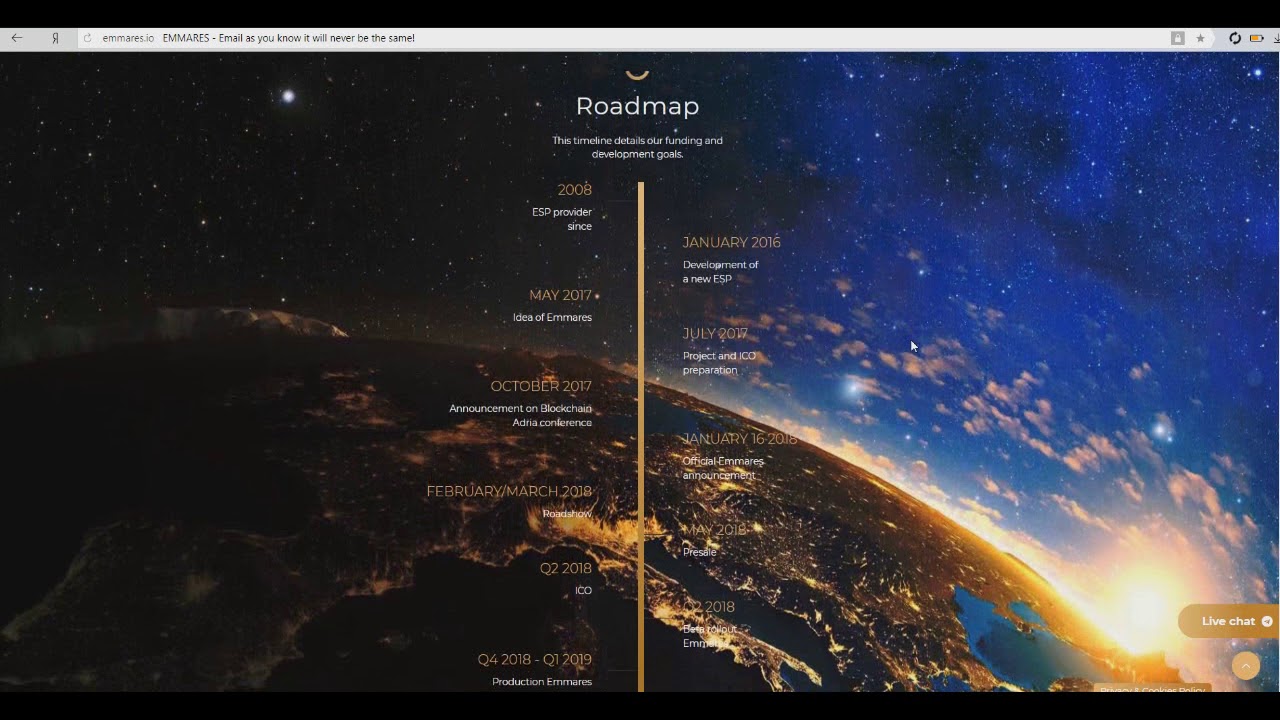Open Privacy & Cookies Policy link

[1152, 689]
